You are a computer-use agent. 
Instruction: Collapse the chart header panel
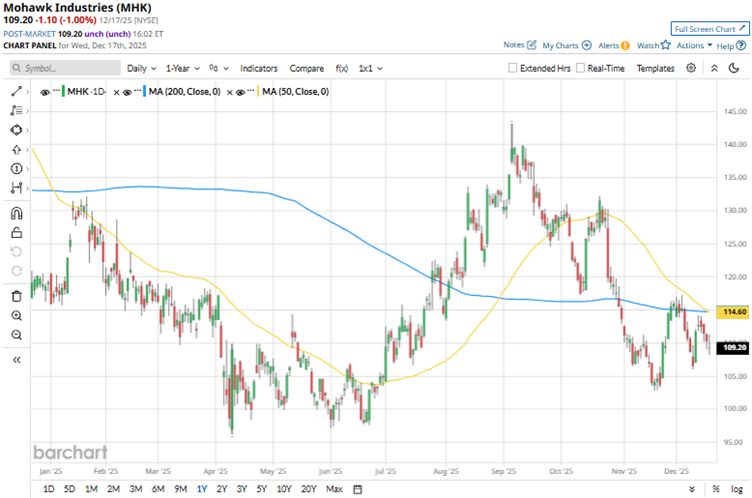[714, 68]
